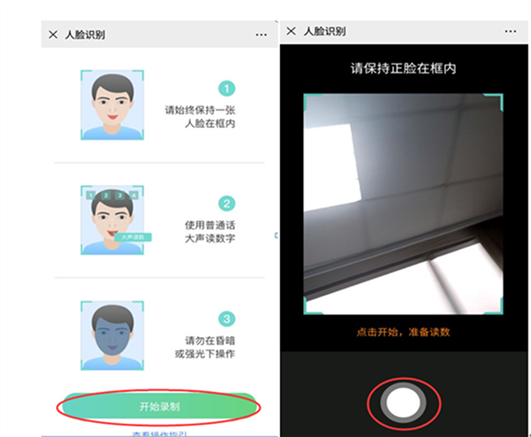
Task: Open the three-dot menu on the left page
Action: tap(261, 35)
